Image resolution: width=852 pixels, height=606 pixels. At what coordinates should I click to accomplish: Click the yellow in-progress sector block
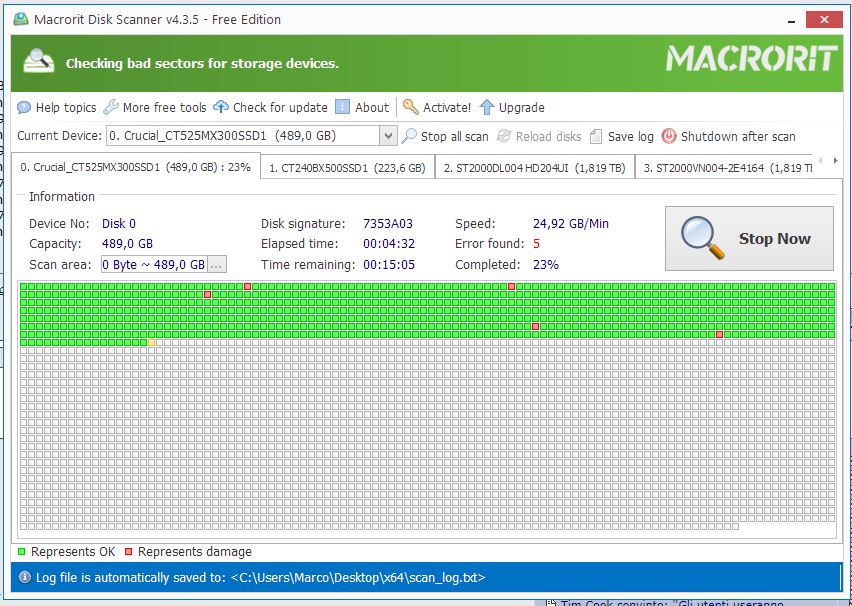click(x=152, y=342)
